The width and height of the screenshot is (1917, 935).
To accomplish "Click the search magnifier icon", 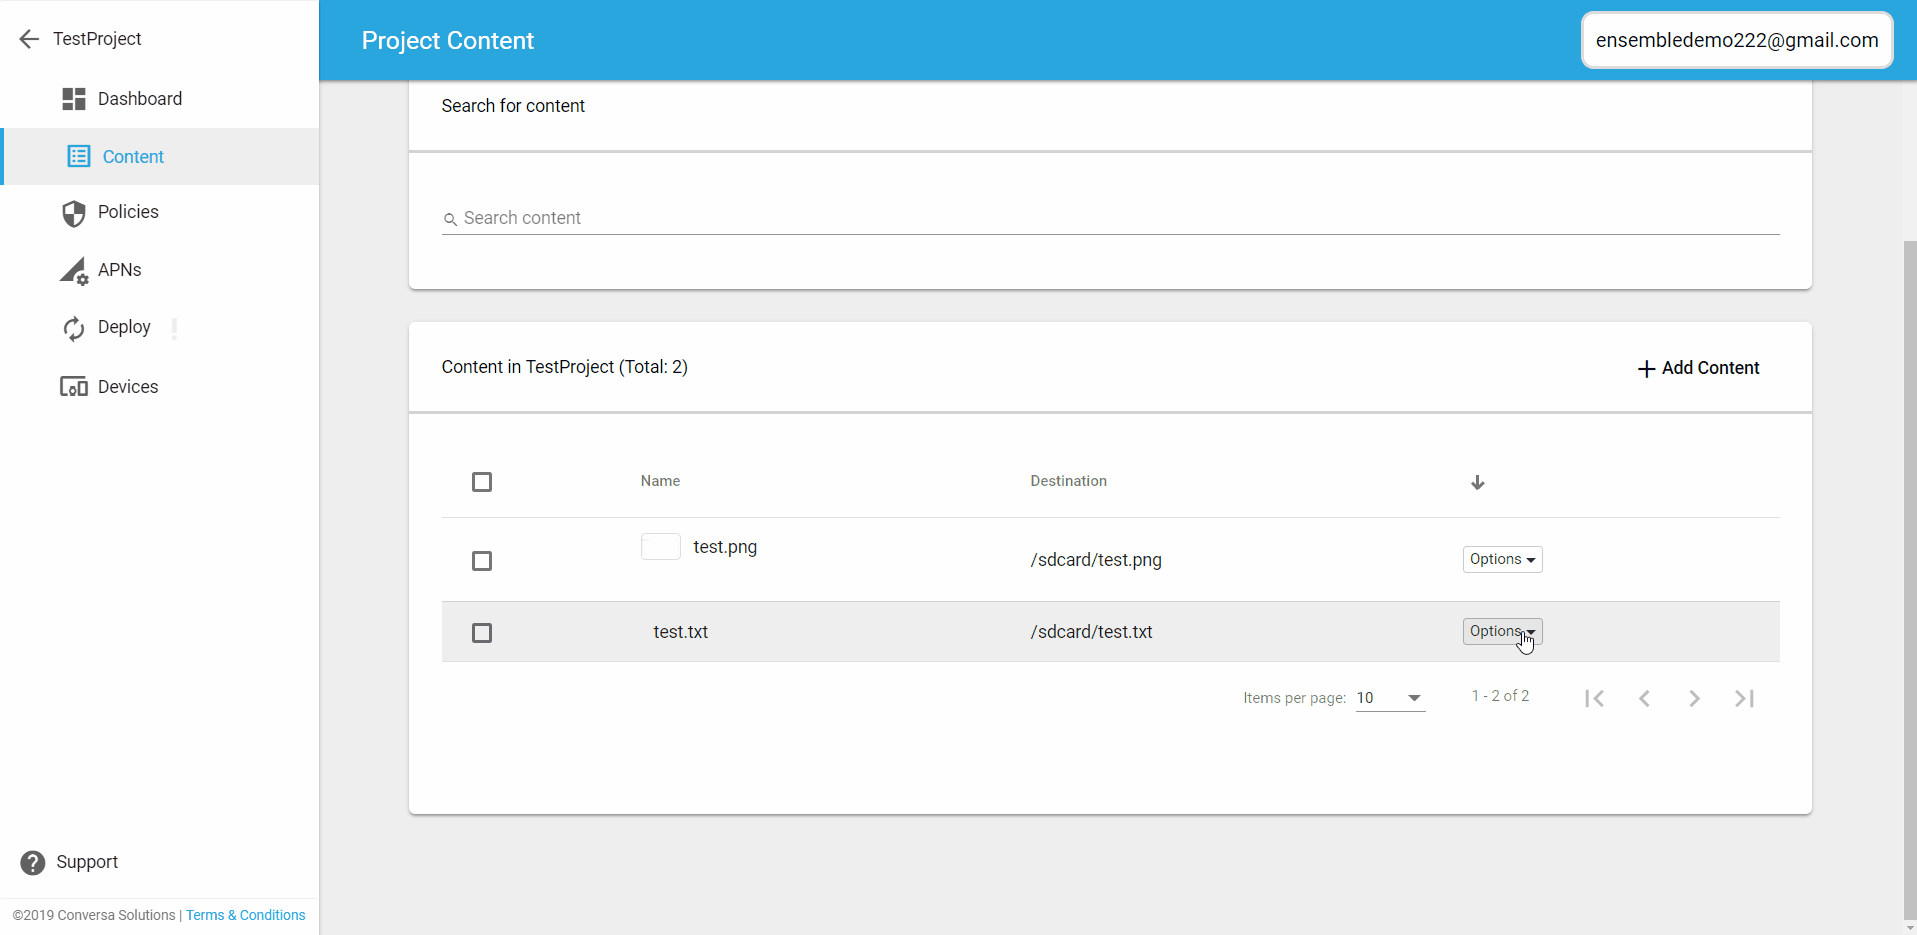I will [450, 219].
